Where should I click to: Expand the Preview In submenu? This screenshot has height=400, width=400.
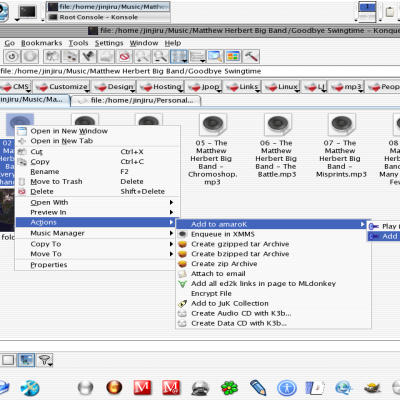tap(97, 212)
